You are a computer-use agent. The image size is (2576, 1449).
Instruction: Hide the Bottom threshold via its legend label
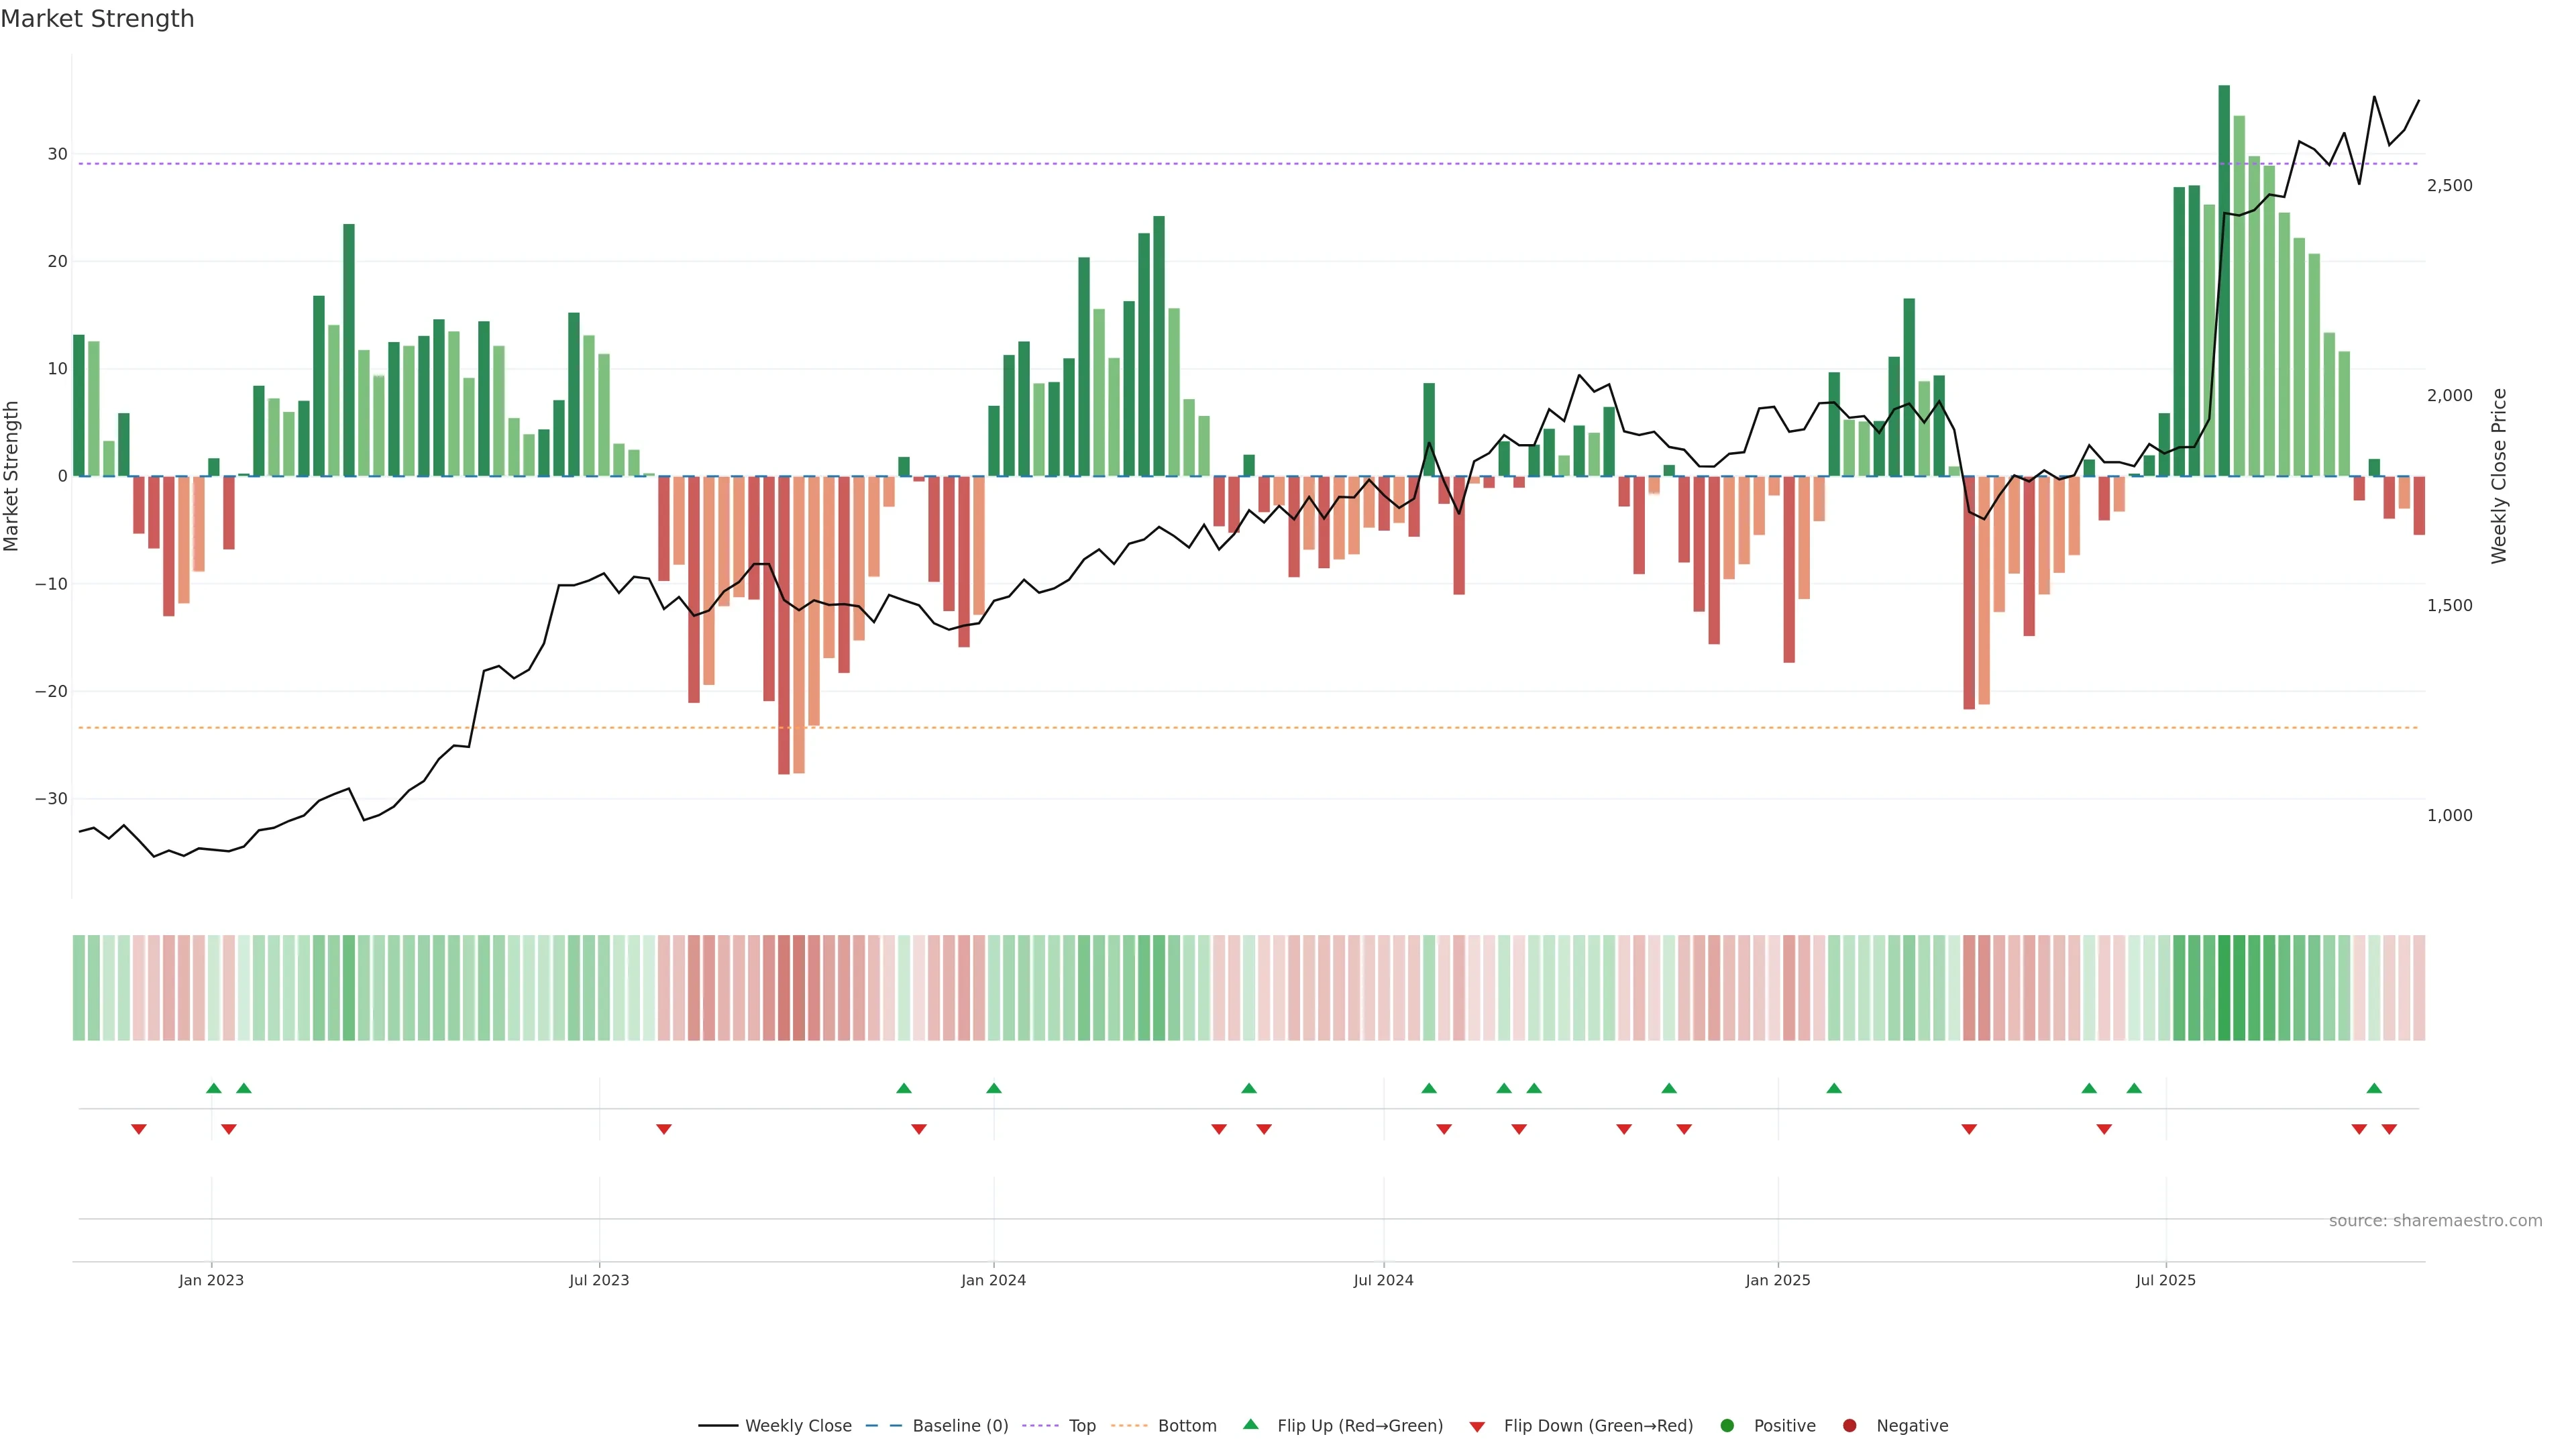click(x=1187, y=1426)
